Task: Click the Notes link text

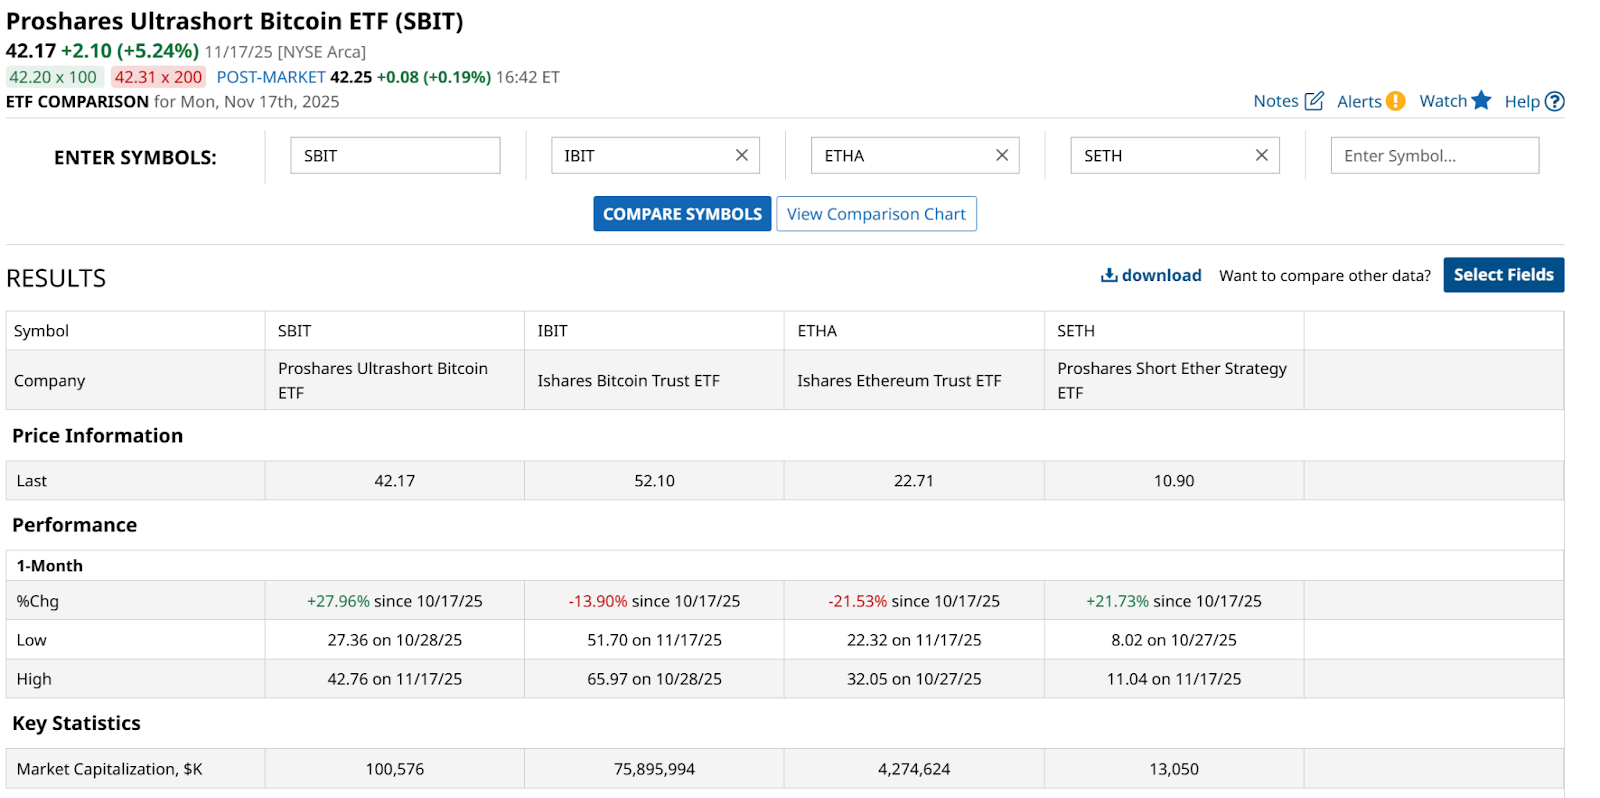Action: click(x=1275, y=101)
